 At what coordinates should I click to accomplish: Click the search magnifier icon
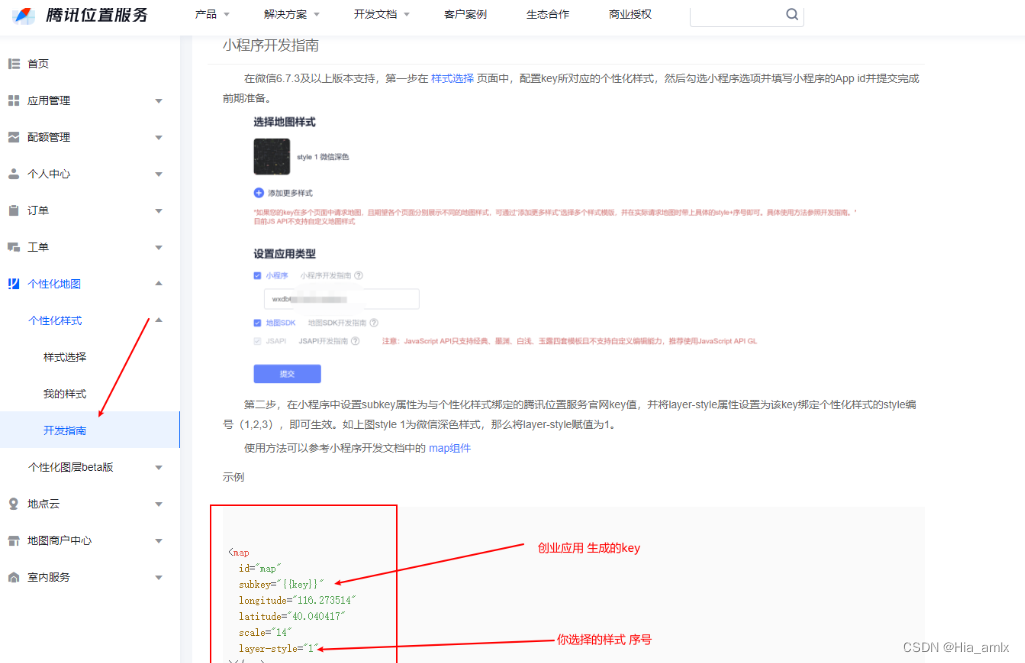coord(792,14)
